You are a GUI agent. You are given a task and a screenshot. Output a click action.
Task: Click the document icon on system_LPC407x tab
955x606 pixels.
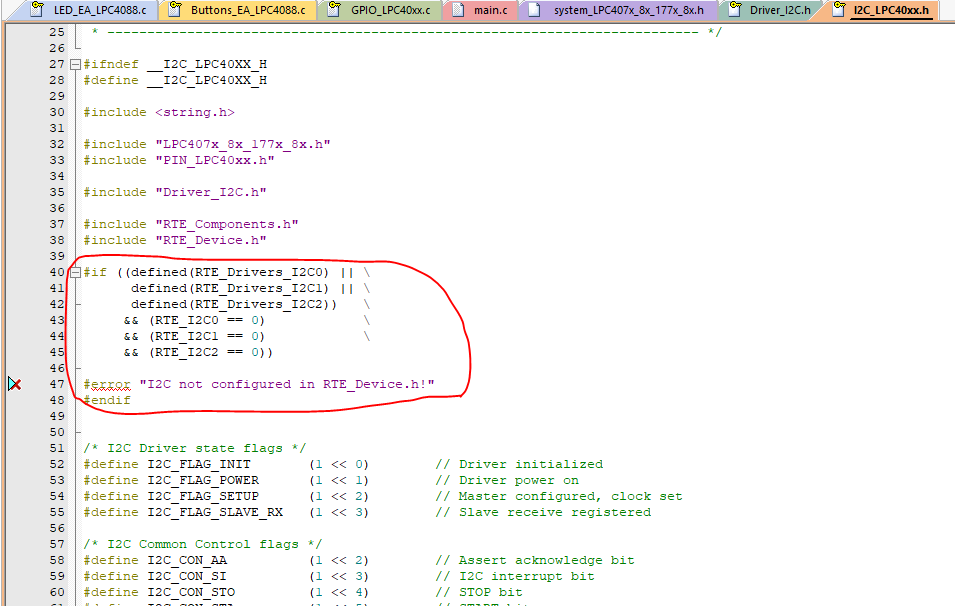(x=534, y=10)
